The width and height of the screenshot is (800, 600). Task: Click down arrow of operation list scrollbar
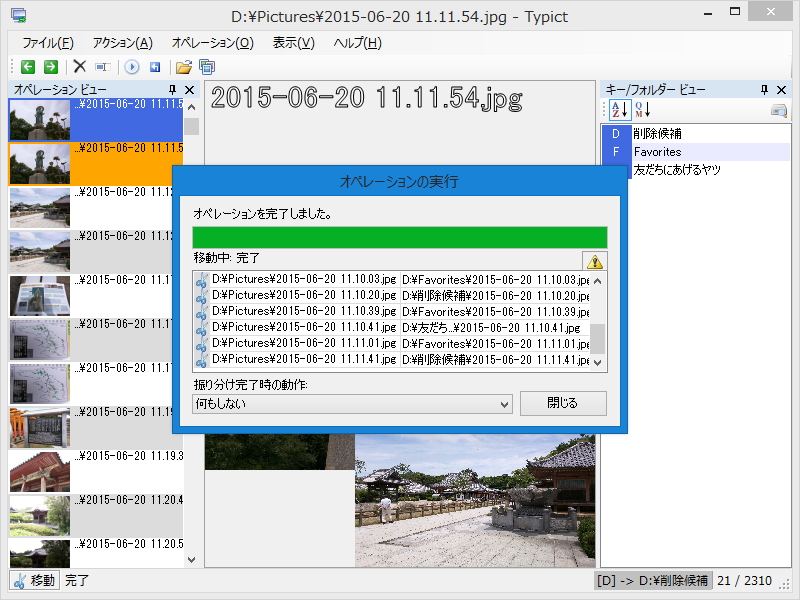click(191, 560)
